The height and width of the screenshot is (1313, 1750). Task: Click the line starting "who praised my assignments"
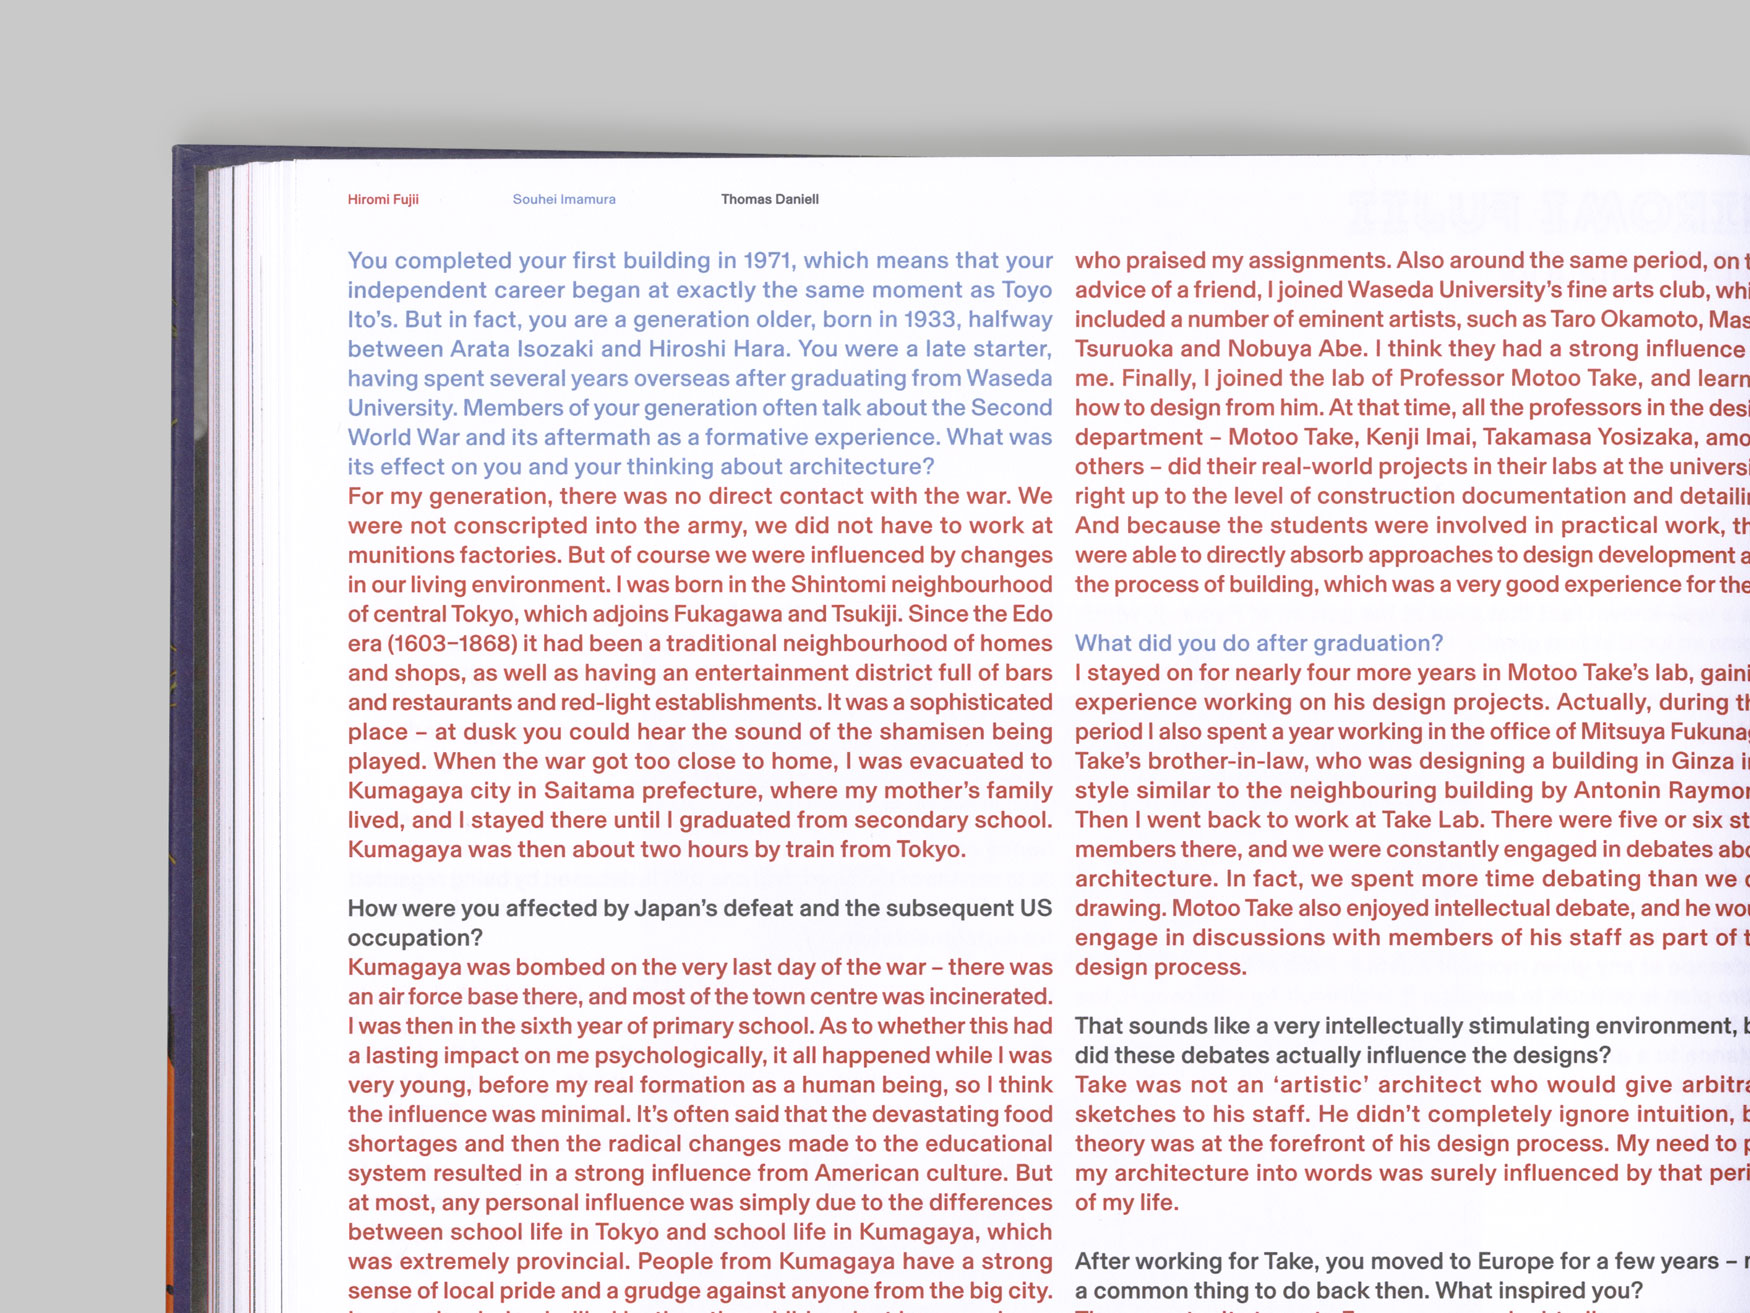1410,261
